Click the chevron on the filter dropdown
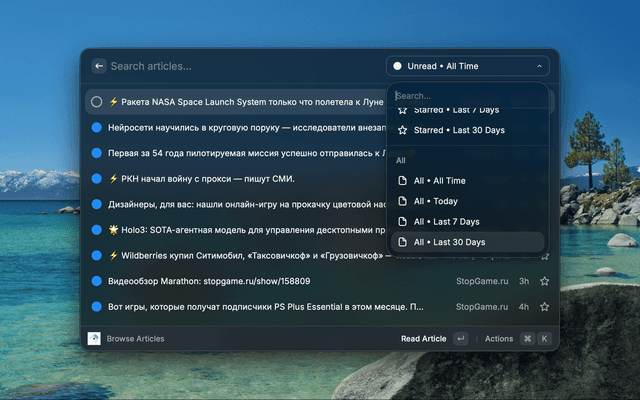 [x=539, y=66]
